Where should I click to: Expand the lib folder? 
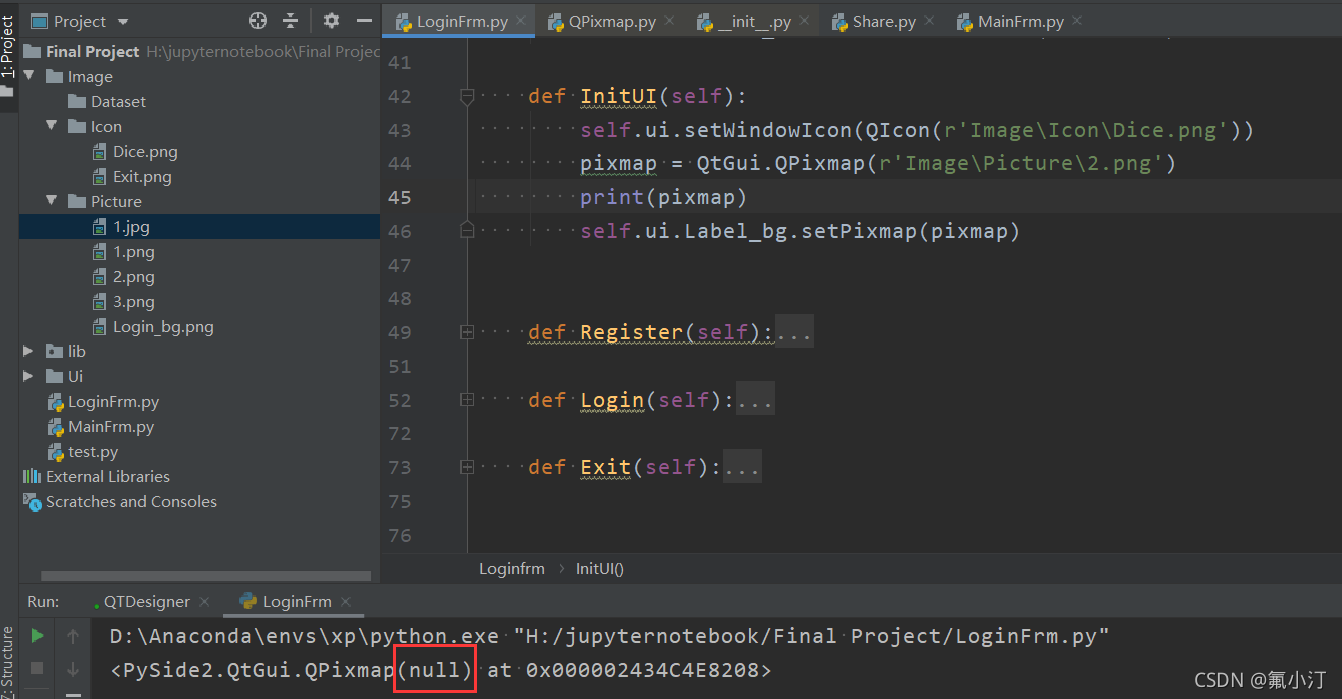pos(29,352)
